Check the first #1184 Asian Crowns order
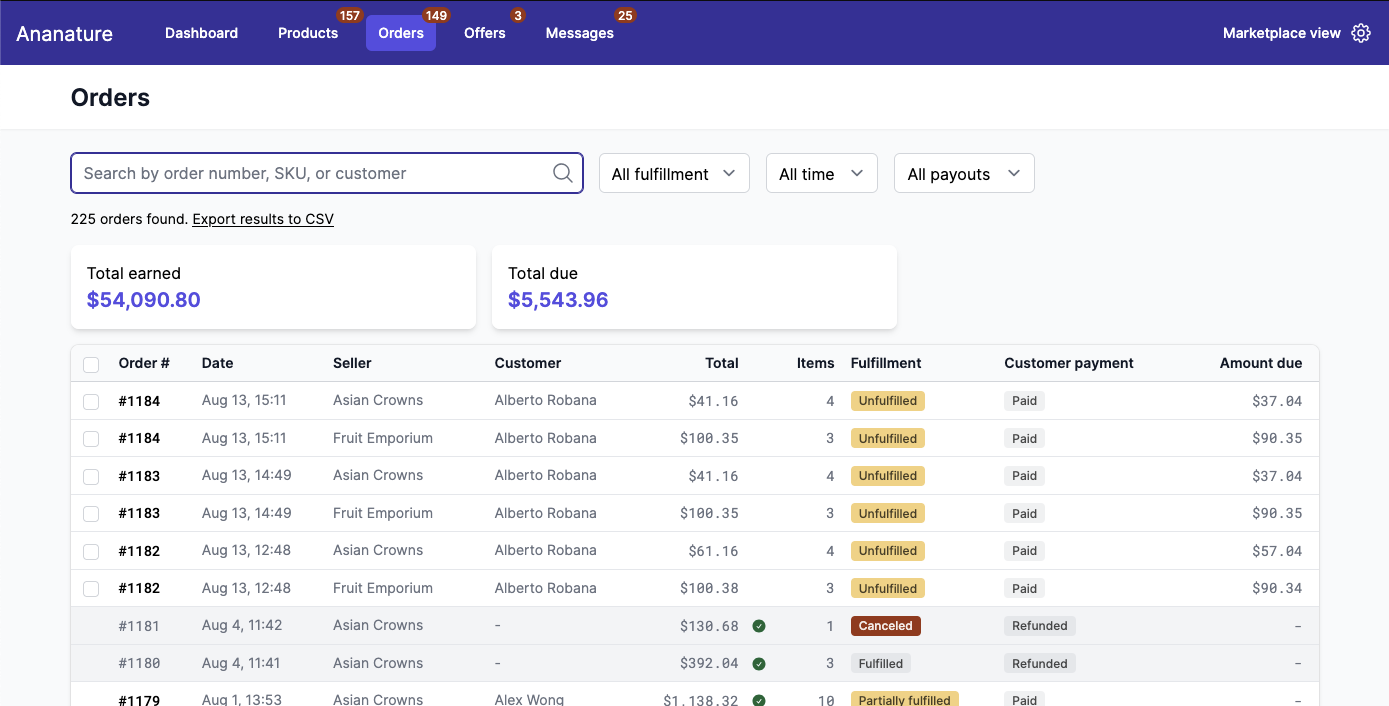Image resolution: width=1389 pixels, height=706 pixels. [91, 401]
